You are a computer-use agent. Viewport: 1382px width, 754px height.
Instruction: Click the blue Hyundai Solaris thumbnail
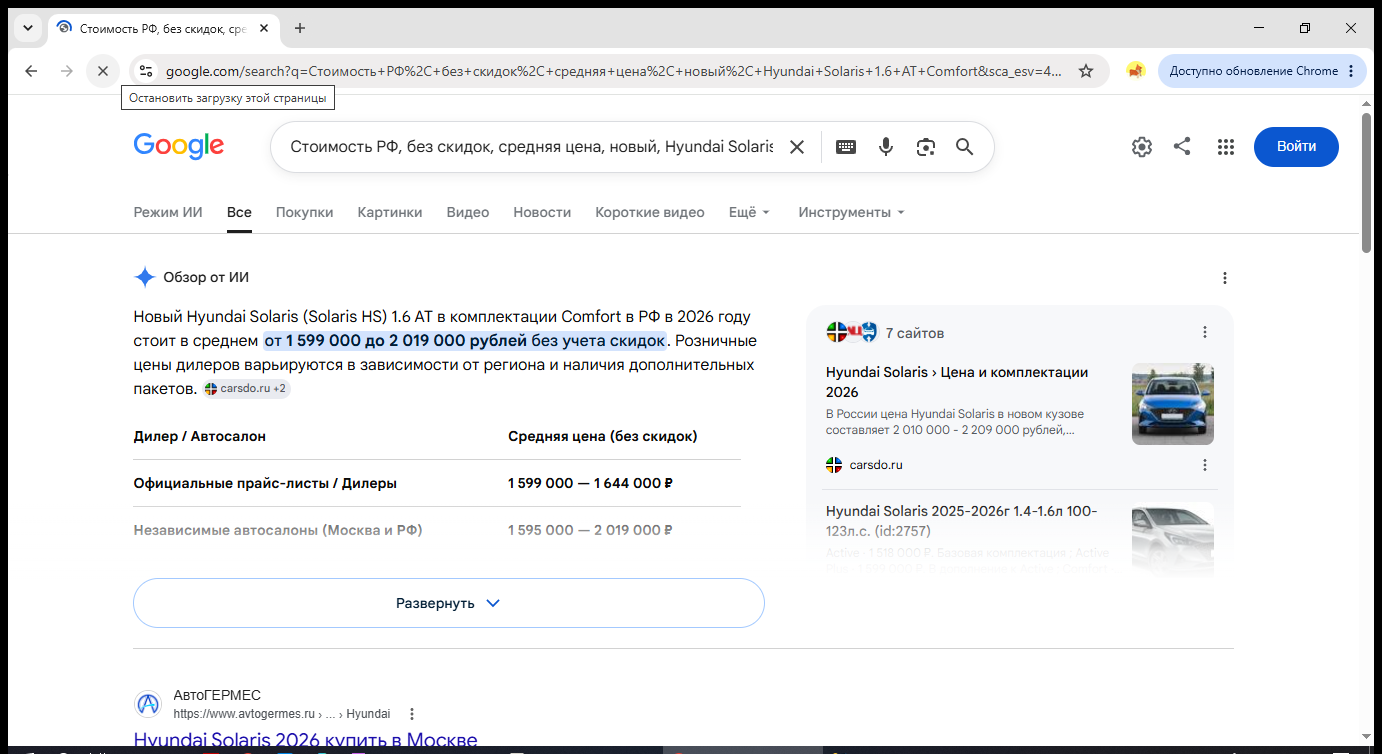click(1173, 404)
